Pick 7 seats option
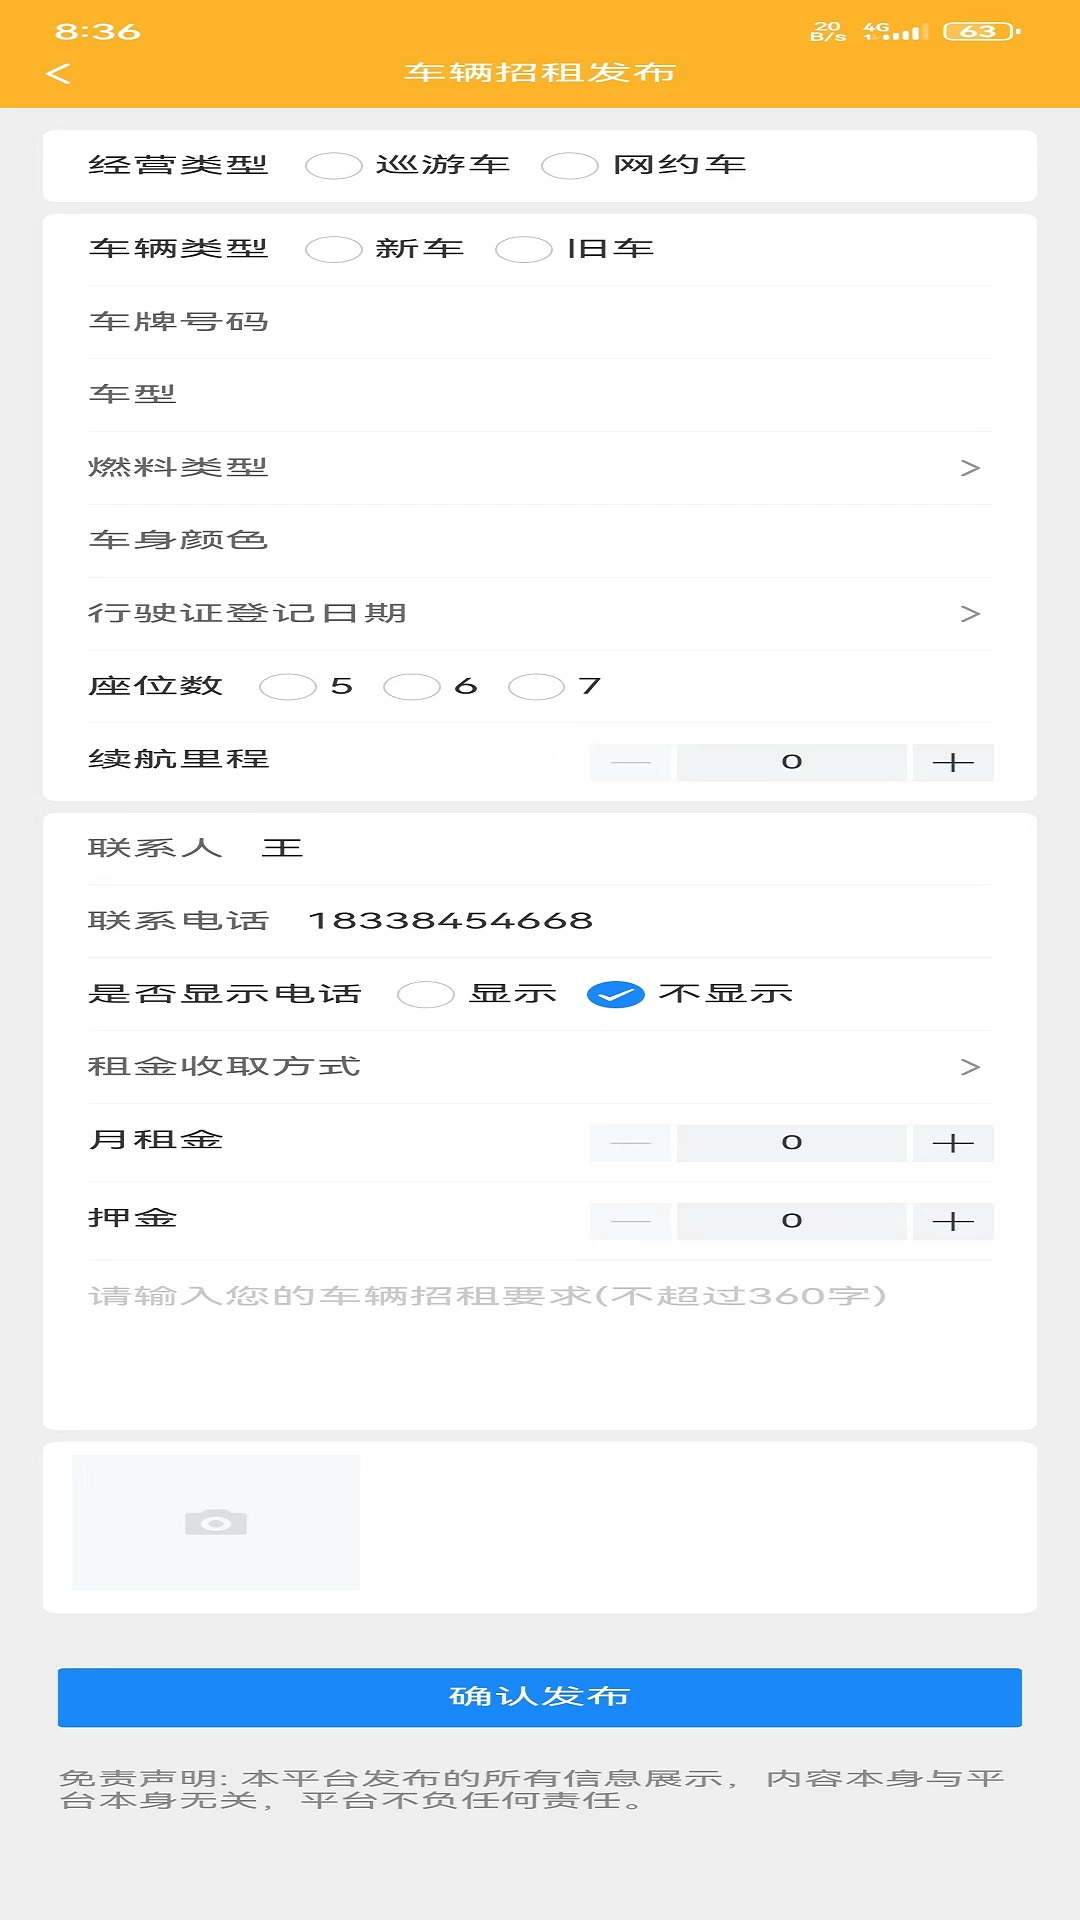 tap(536, 686)
